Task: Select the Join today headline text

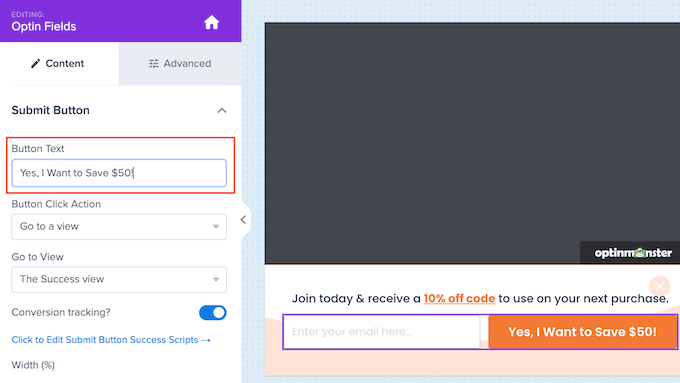Action: [x=480, y=298]
